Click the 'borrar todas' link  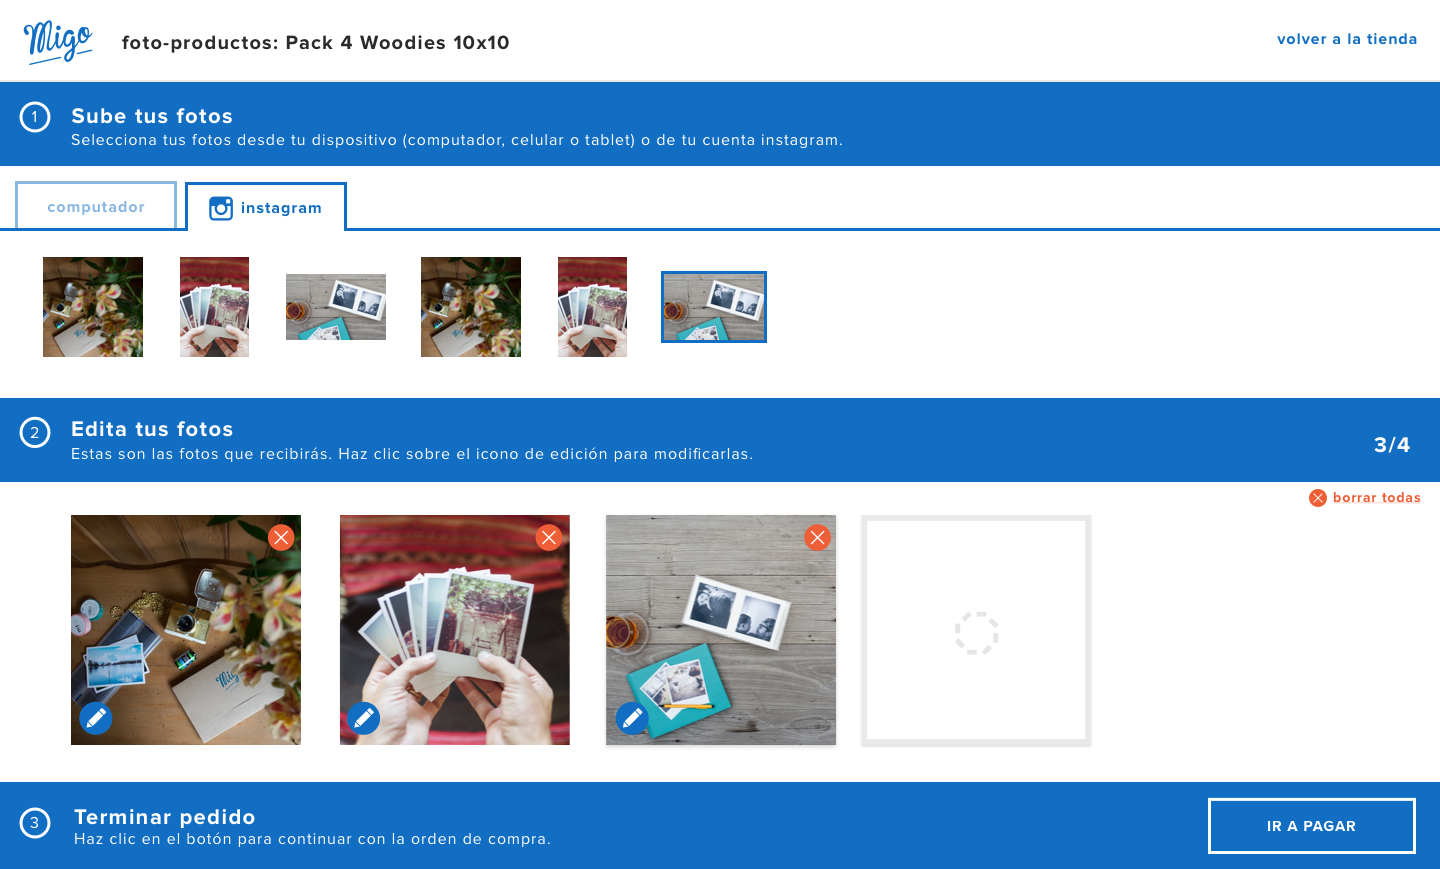[x=1376, y=498]
